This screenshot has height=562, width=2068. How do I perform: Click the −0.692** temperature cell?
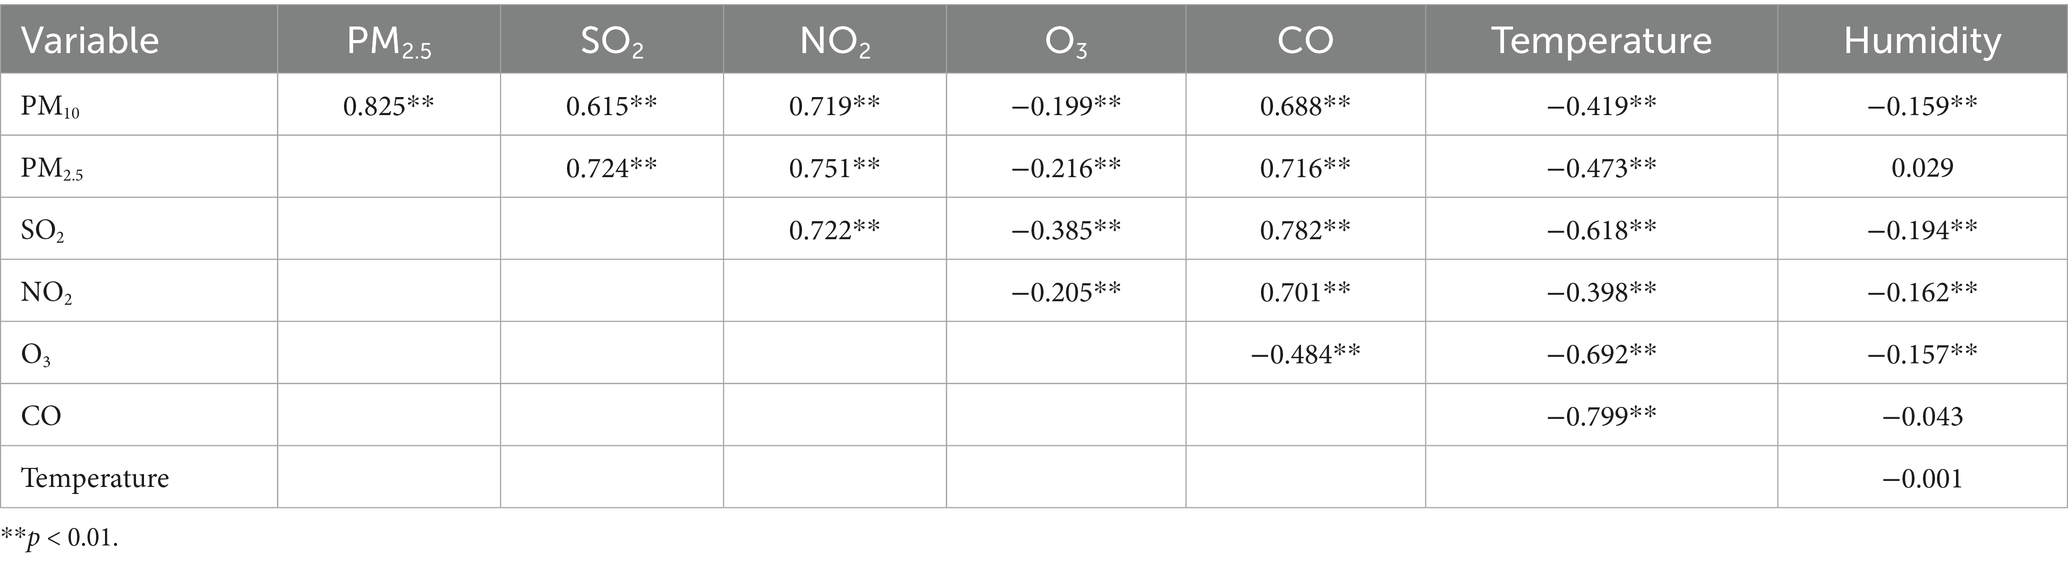point(1601,354)
